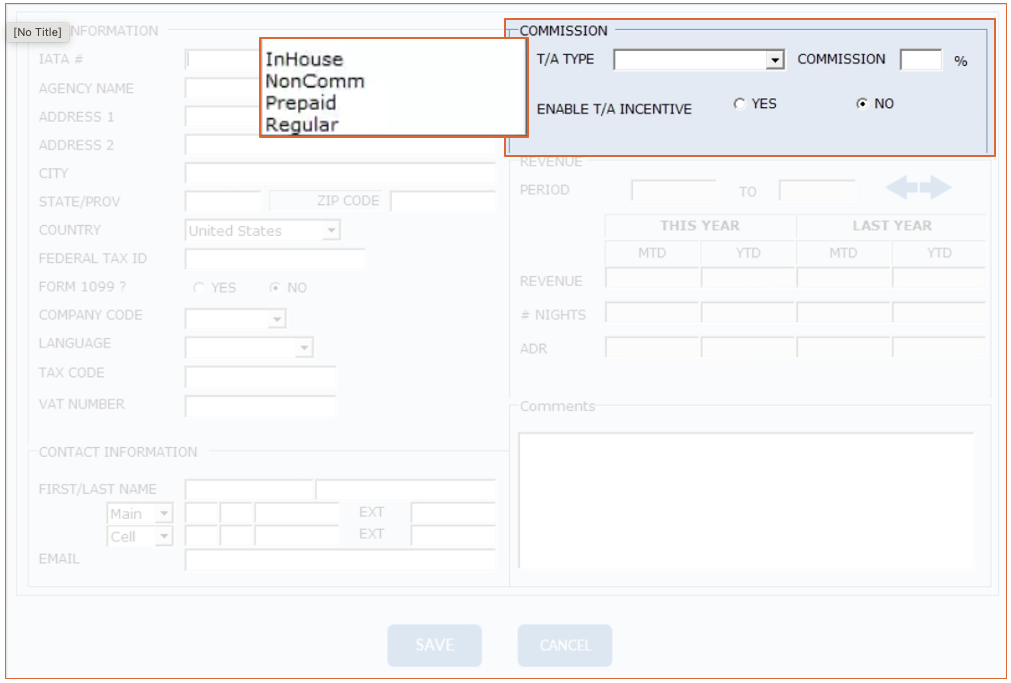This screenshot has height=683, width=1011.
Task: Select YES for Enable T/A Incentive
Action: coord(739,103)
